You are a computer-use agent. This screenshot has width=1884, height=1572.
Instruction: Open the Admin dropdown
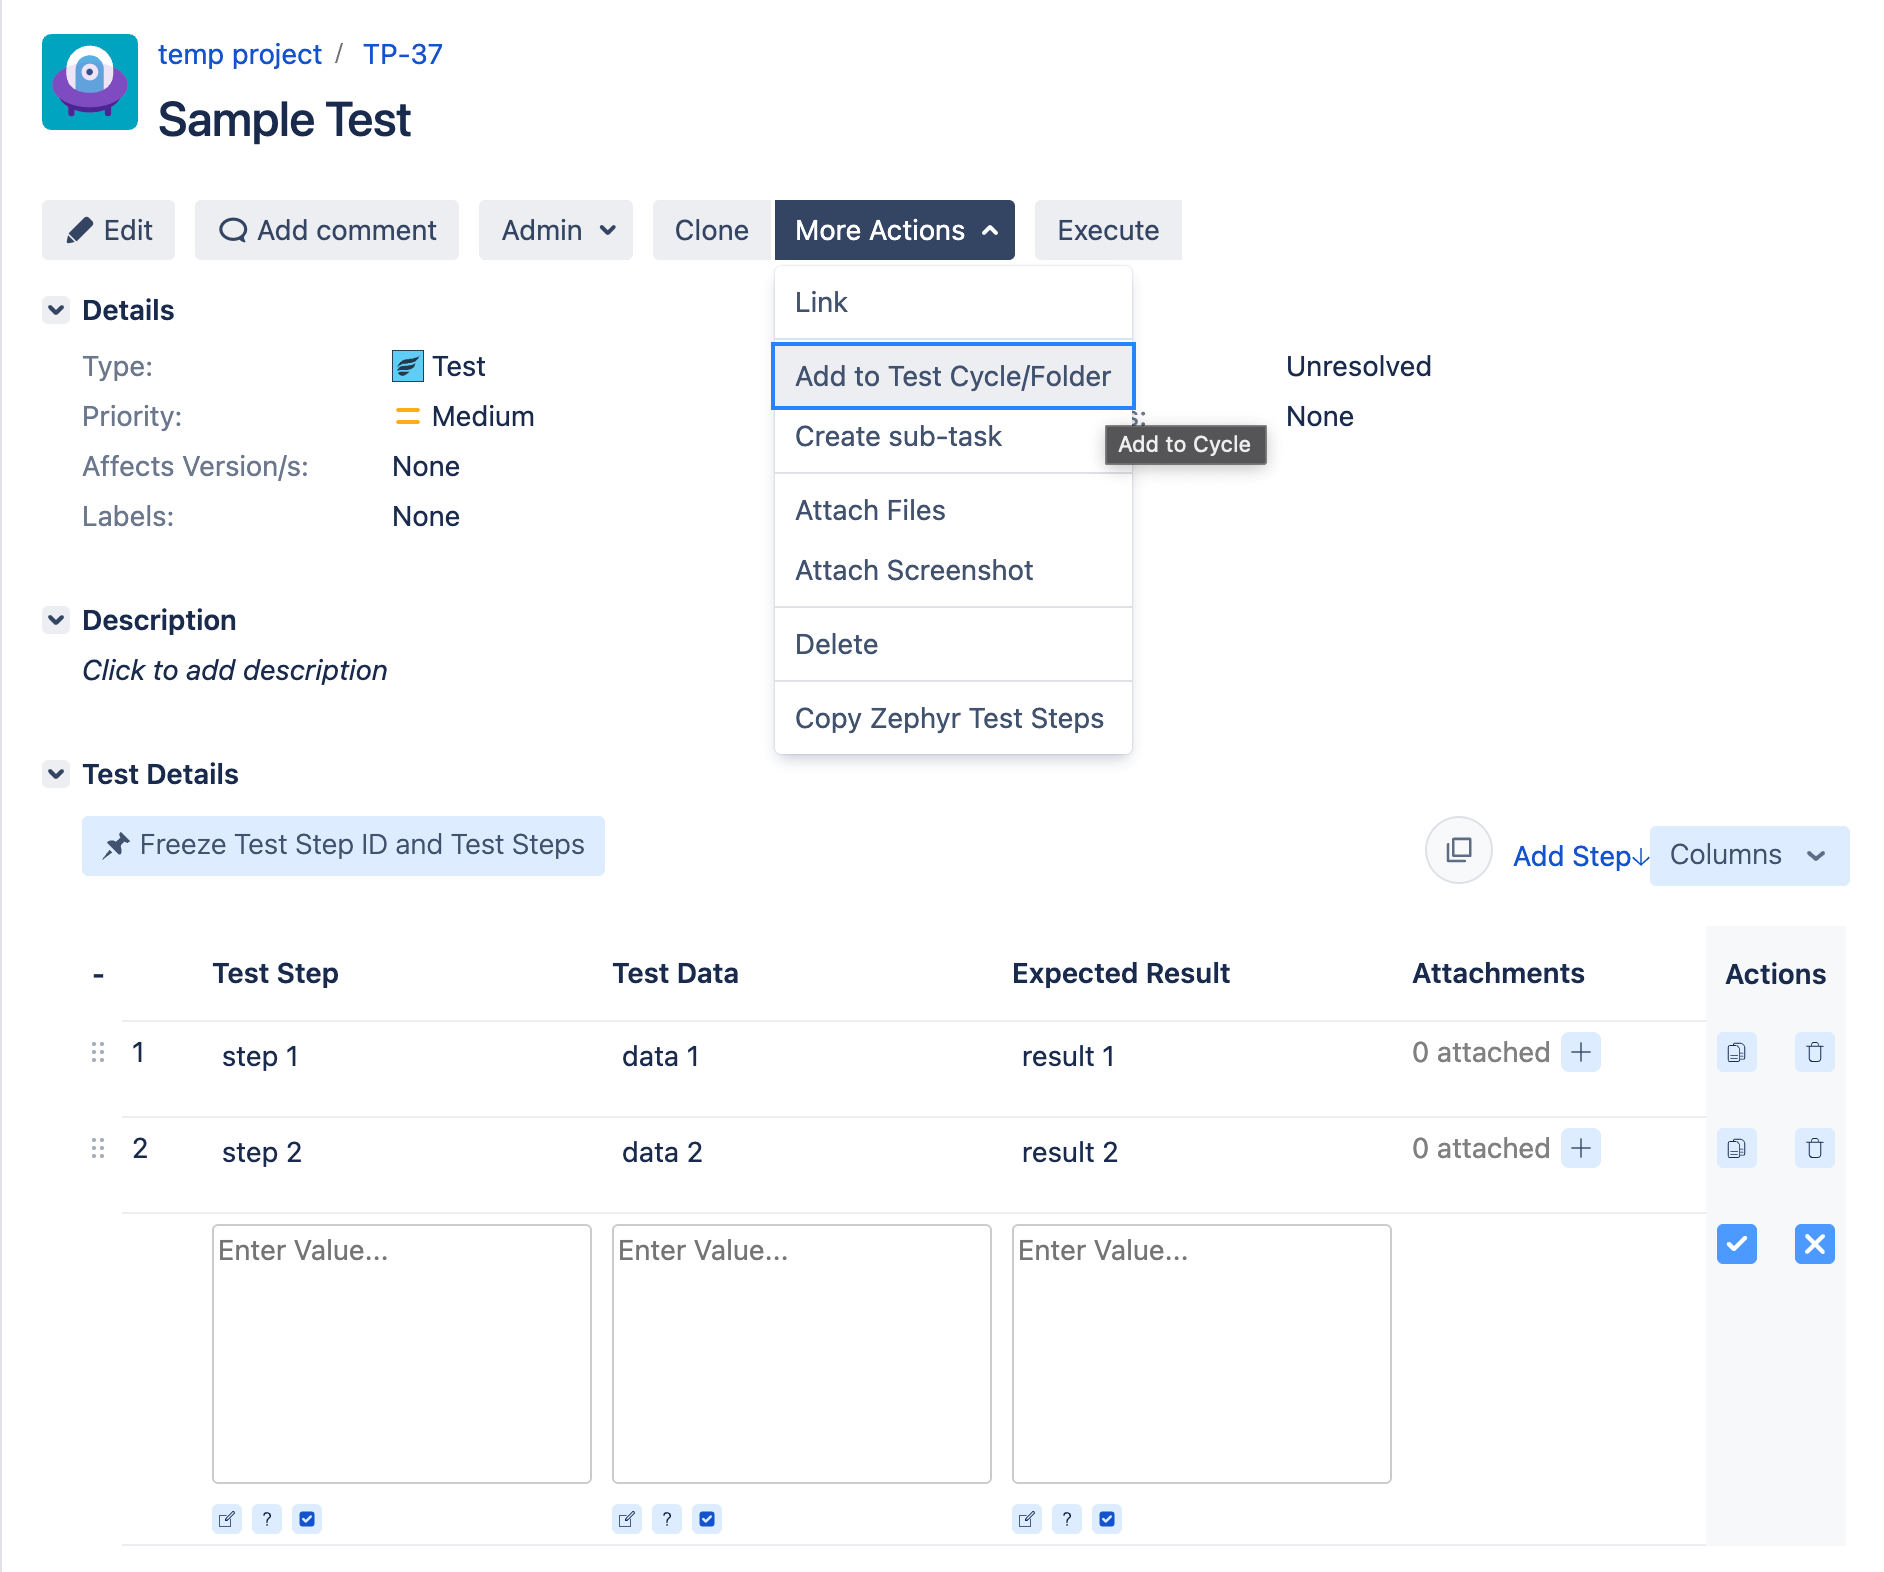point(555,230)
